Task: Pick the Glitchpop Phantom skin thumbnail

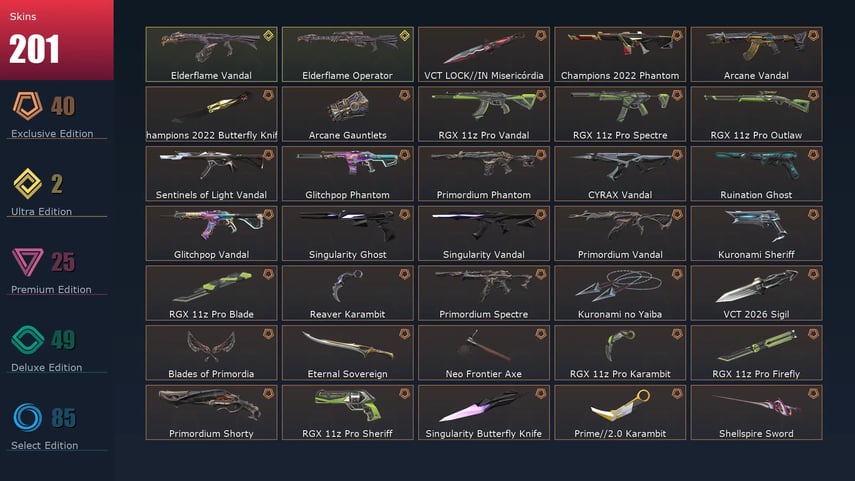Action: click(x=347, y=173)
